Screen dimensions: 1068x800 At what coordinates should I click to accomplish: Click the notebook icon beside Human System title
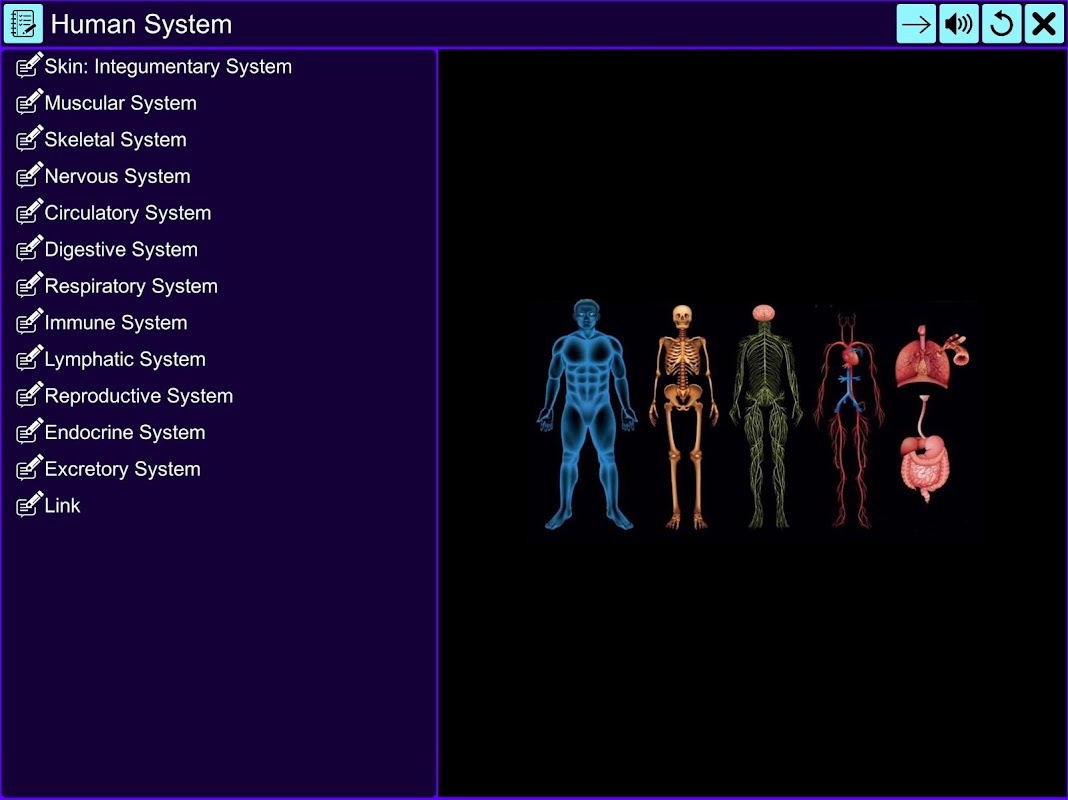point(23,24)
